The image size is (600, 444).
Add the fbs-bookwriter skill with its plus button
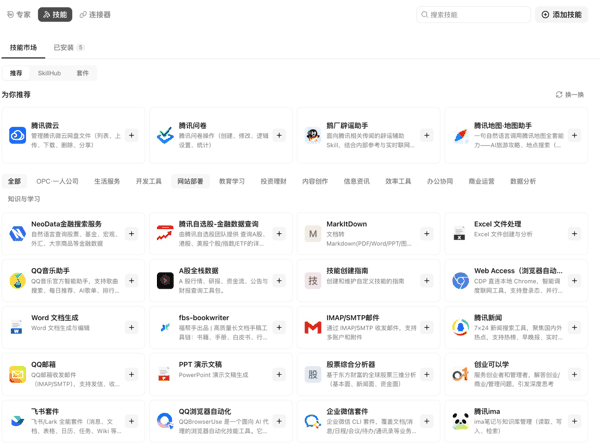279,328
